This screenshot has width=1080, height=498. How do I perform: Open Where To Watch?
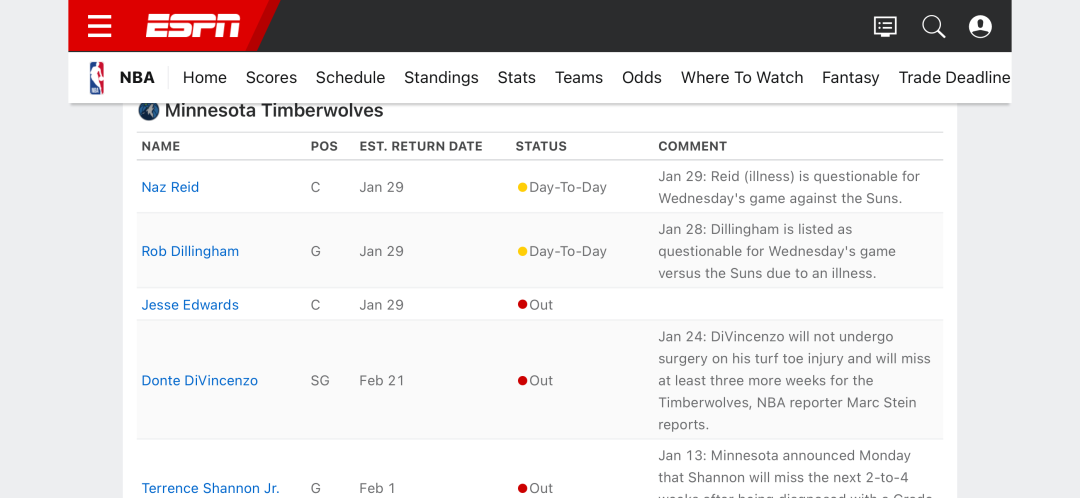(x=742, y=78)
